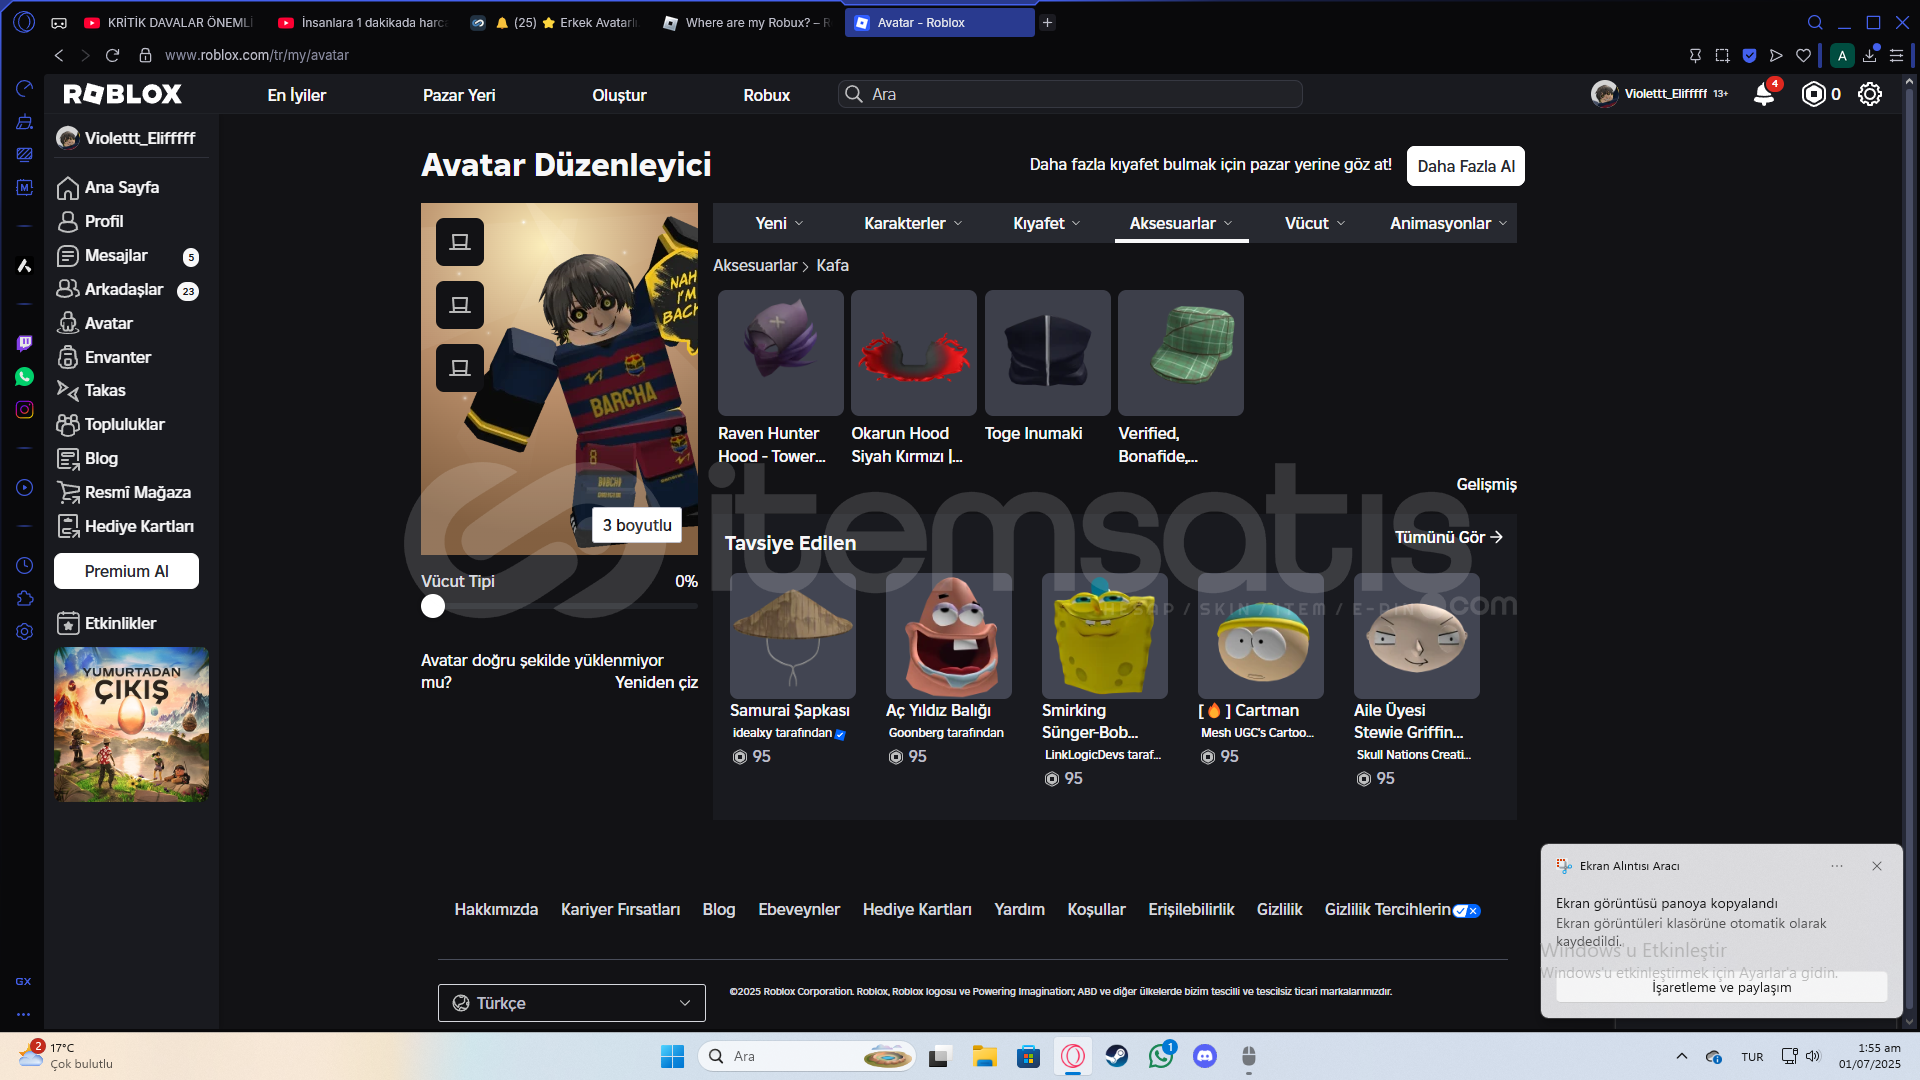The height and width of the screenshot is (1080, 1920).
Task: Adjust the Vücut Tipi slider handle
Action: (433, 606)
